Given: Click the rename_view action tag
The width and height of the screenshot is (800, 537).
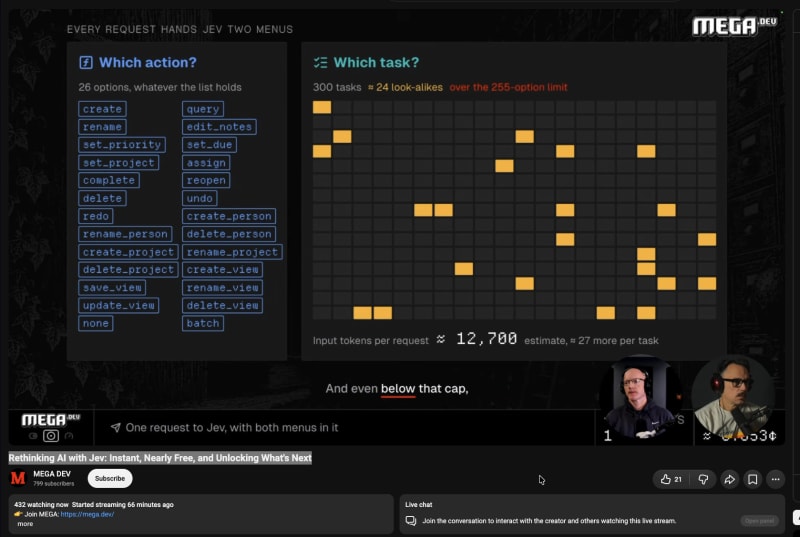Looking at the screenshot, I should click(x=222, y=288).
